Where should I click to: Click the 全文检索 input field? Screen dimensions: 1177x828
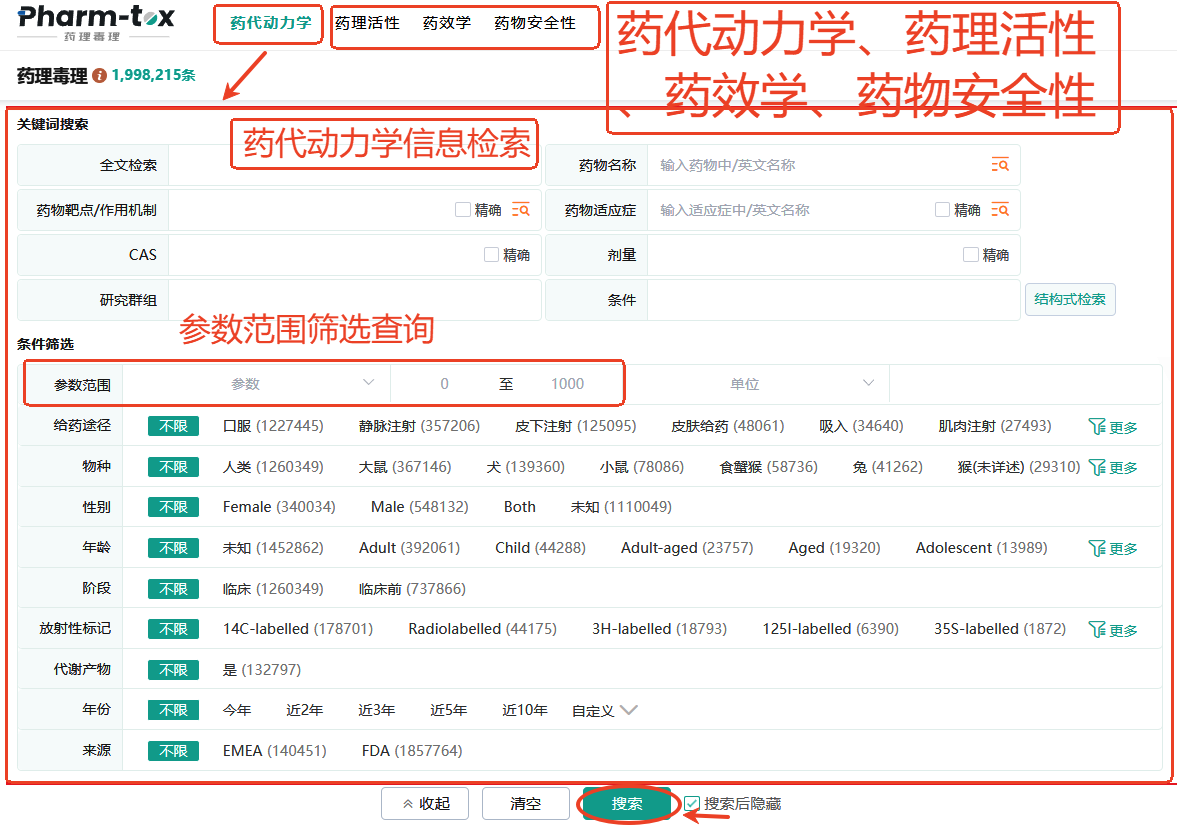point(354,165)
